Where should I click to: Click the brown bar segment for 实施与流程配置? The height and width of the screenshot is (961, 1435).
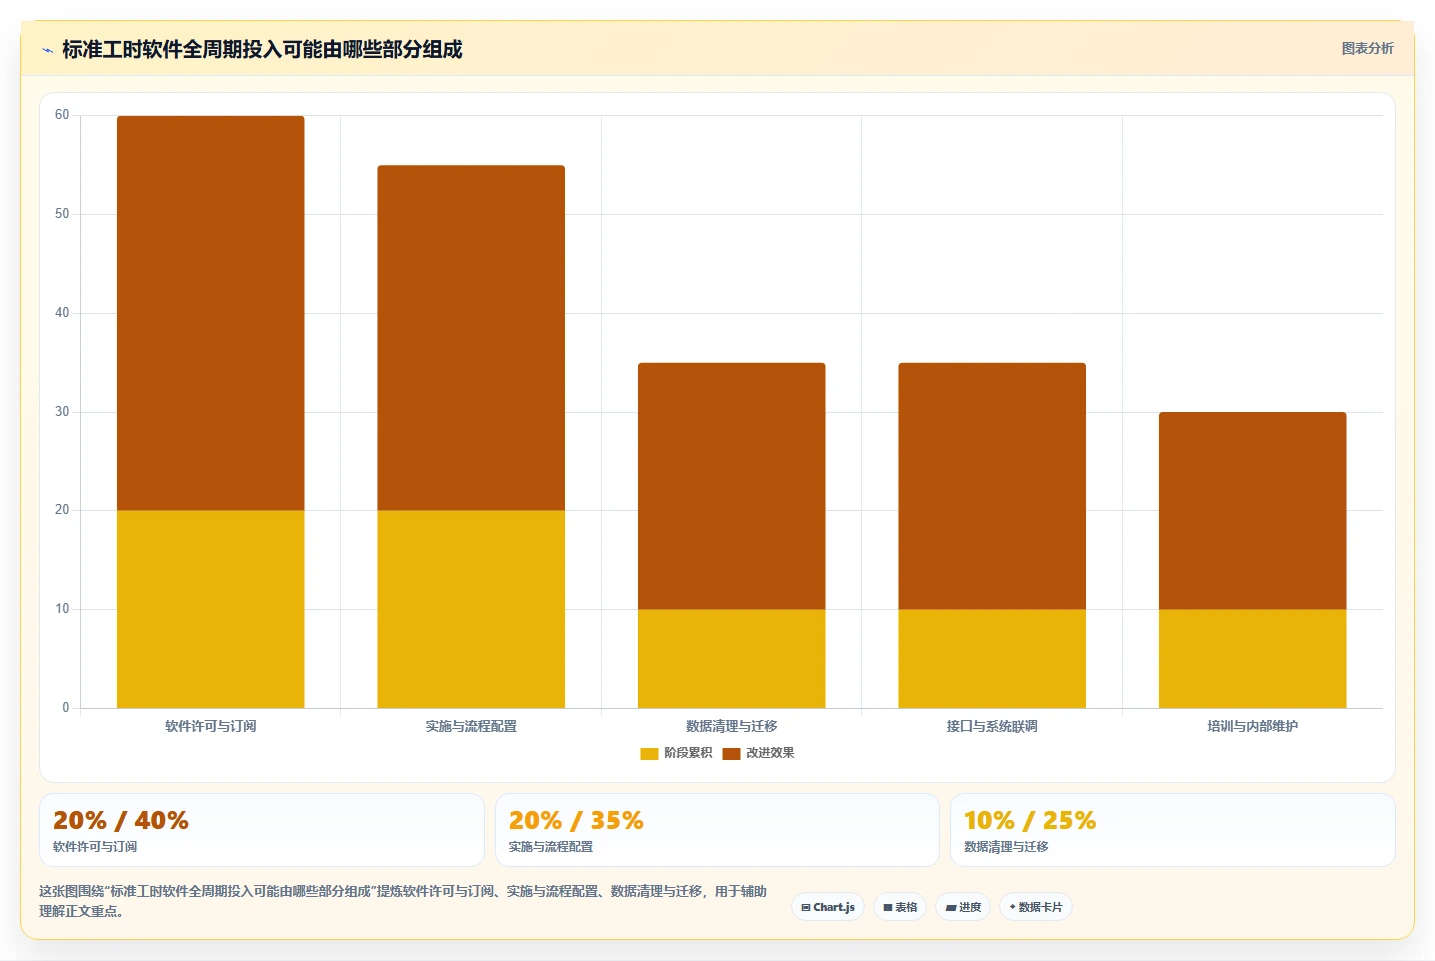coord(471,338)
